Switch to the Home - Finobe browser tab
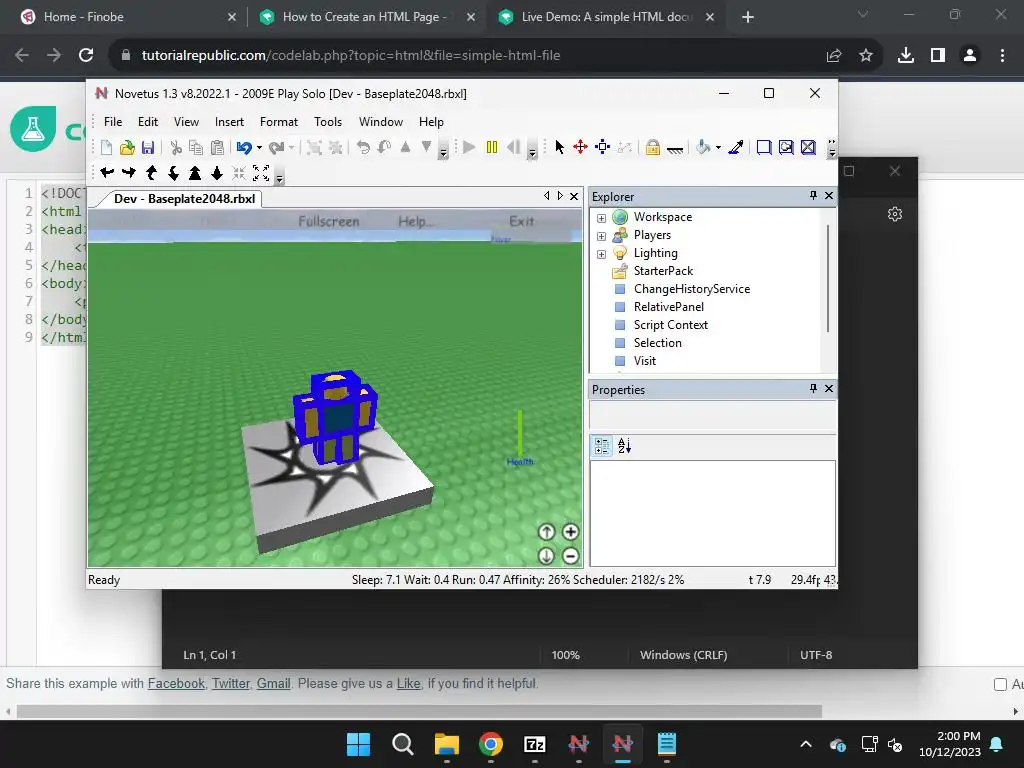The height and width of the screenshot is (768, 1024). point(84,17)
